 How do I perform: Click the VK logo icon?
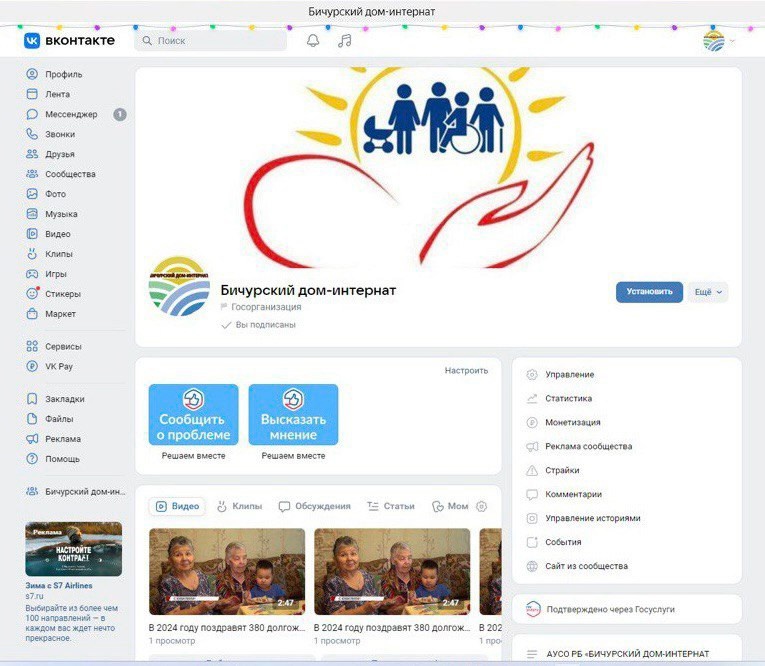(32, 40)
